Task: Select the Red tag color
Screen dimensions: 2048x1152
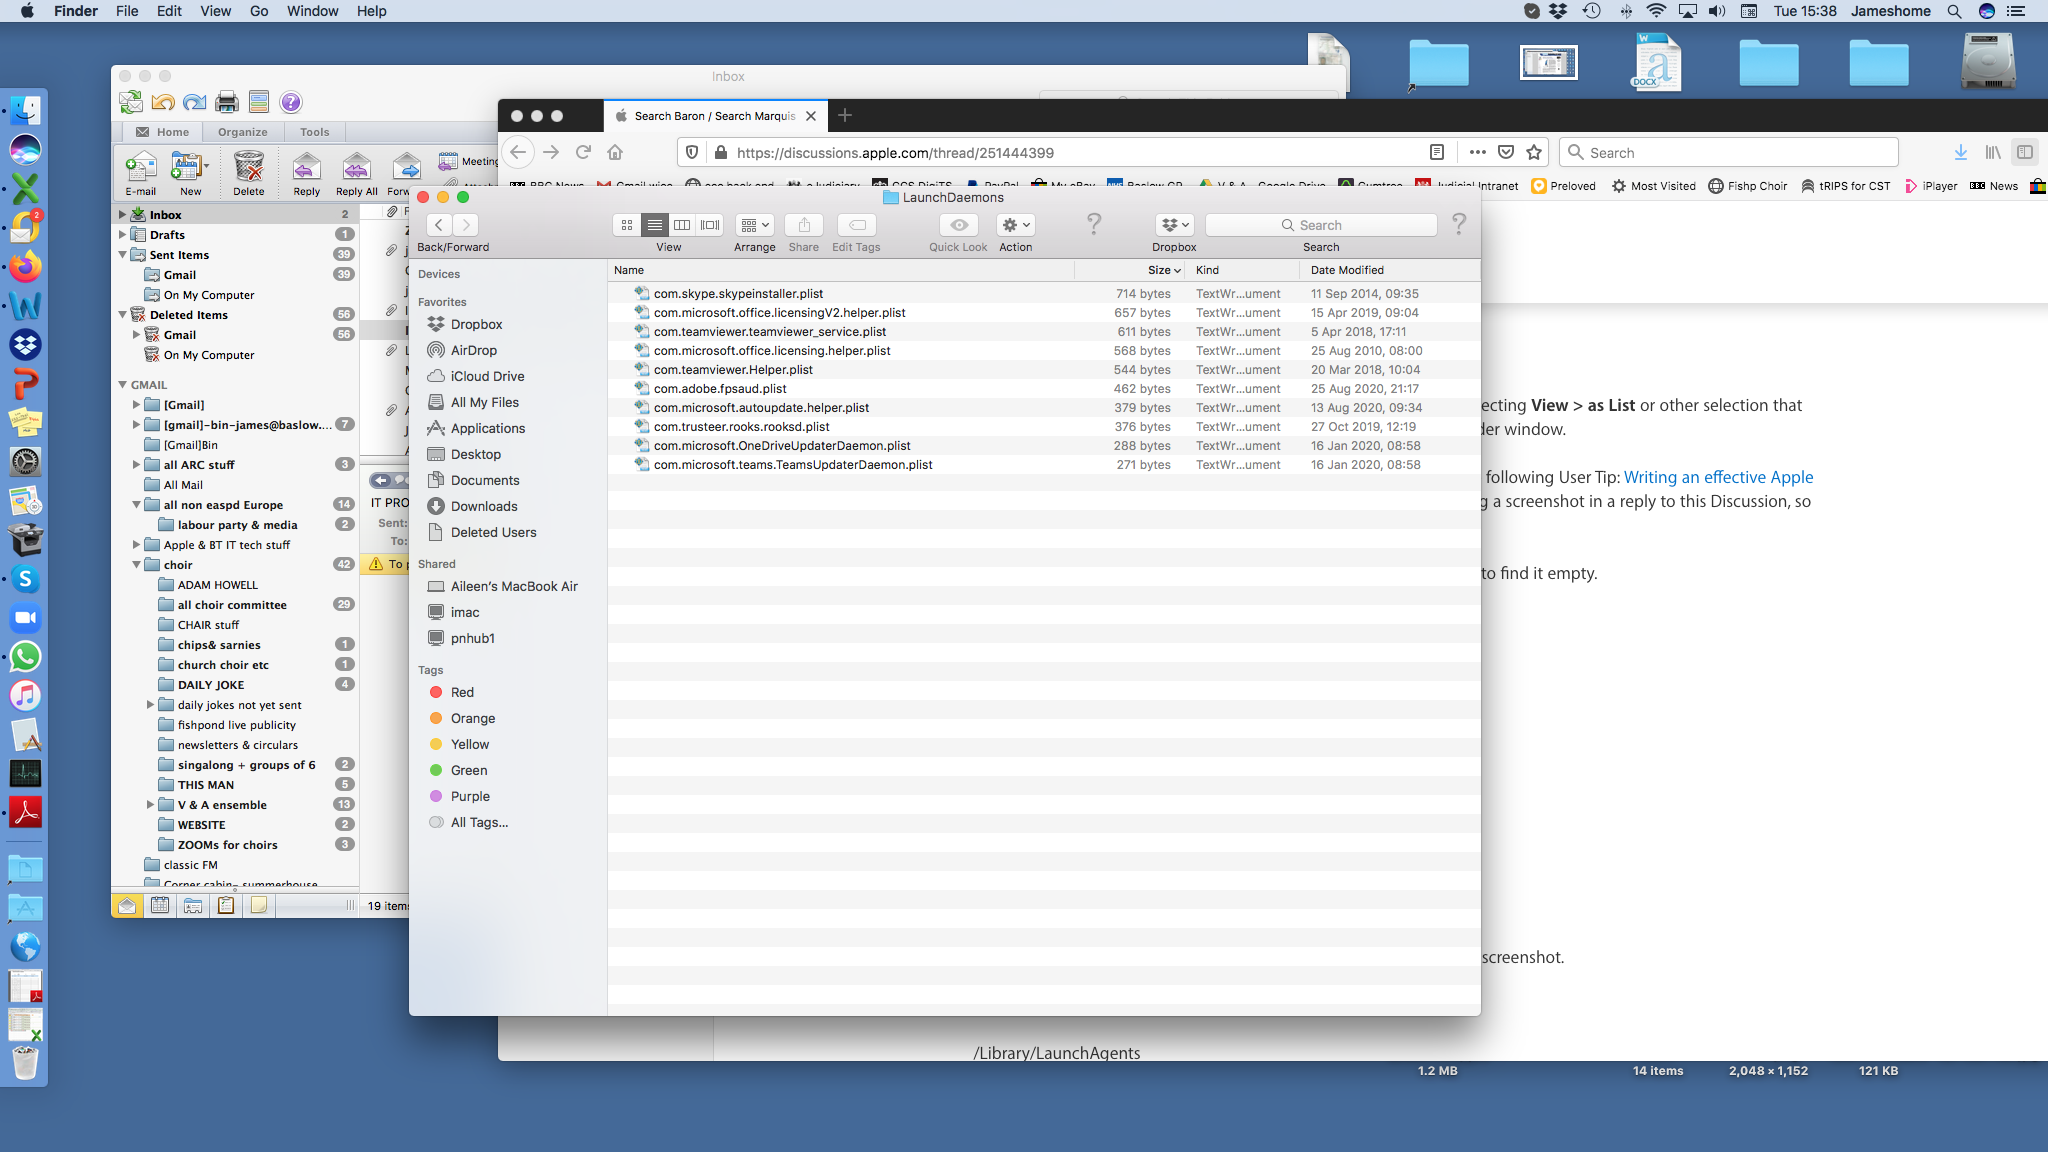Action: pyautogui.click(x=462, y=692)
